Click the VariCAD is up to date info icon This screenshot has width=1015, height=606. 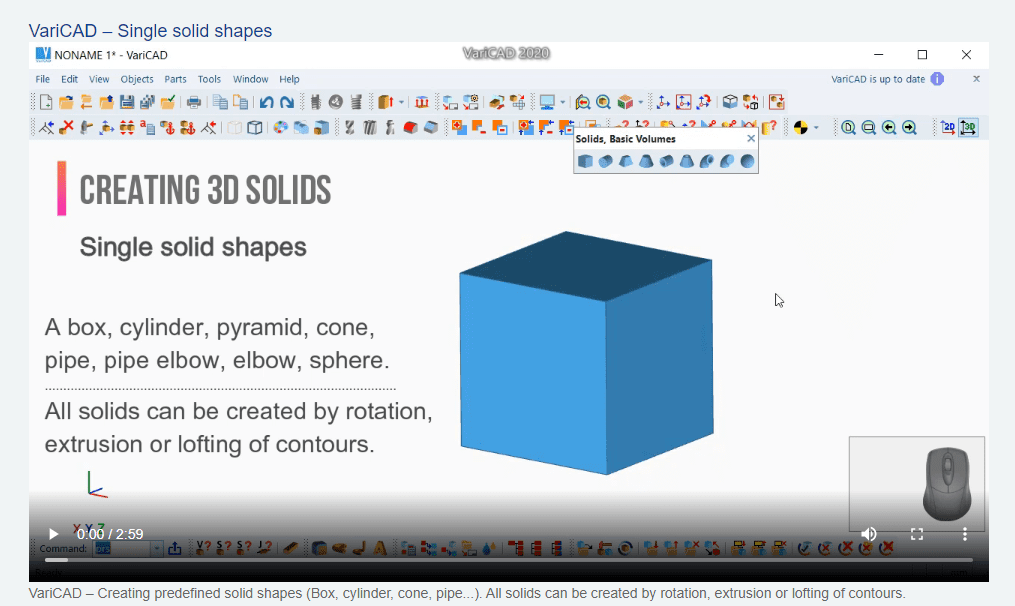pos(937,79)
